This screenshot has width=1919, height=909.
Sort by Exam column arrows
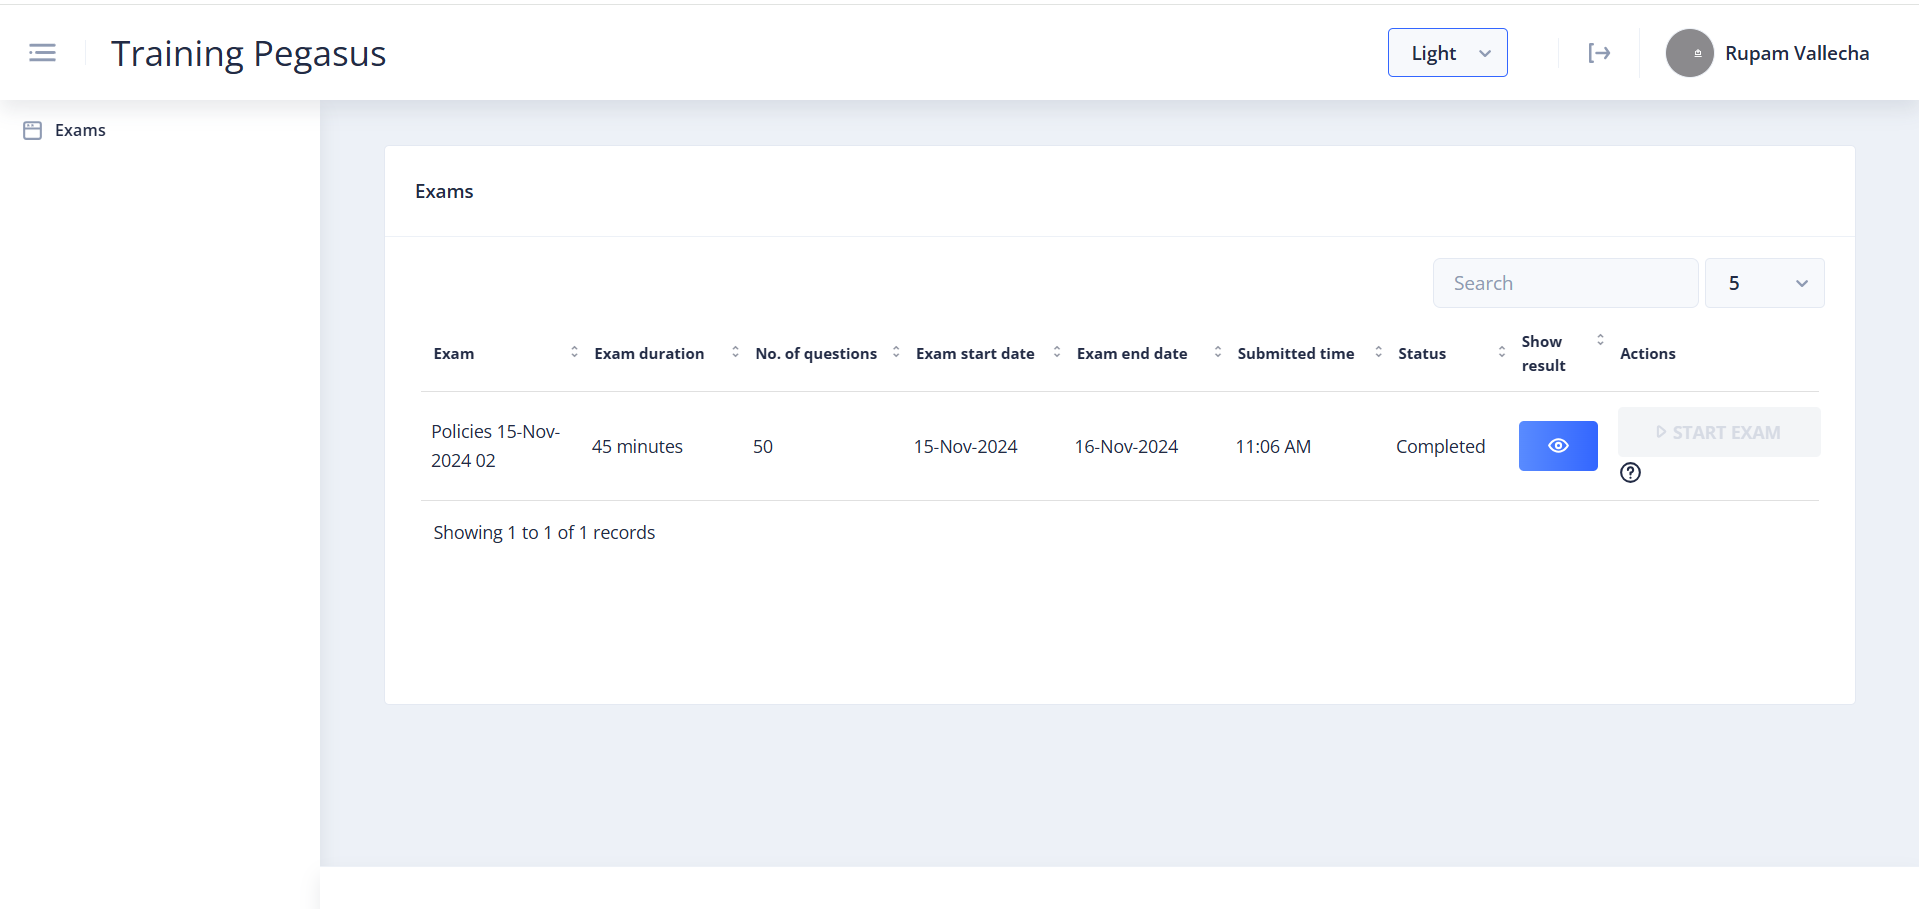click(x=574, y=352)
